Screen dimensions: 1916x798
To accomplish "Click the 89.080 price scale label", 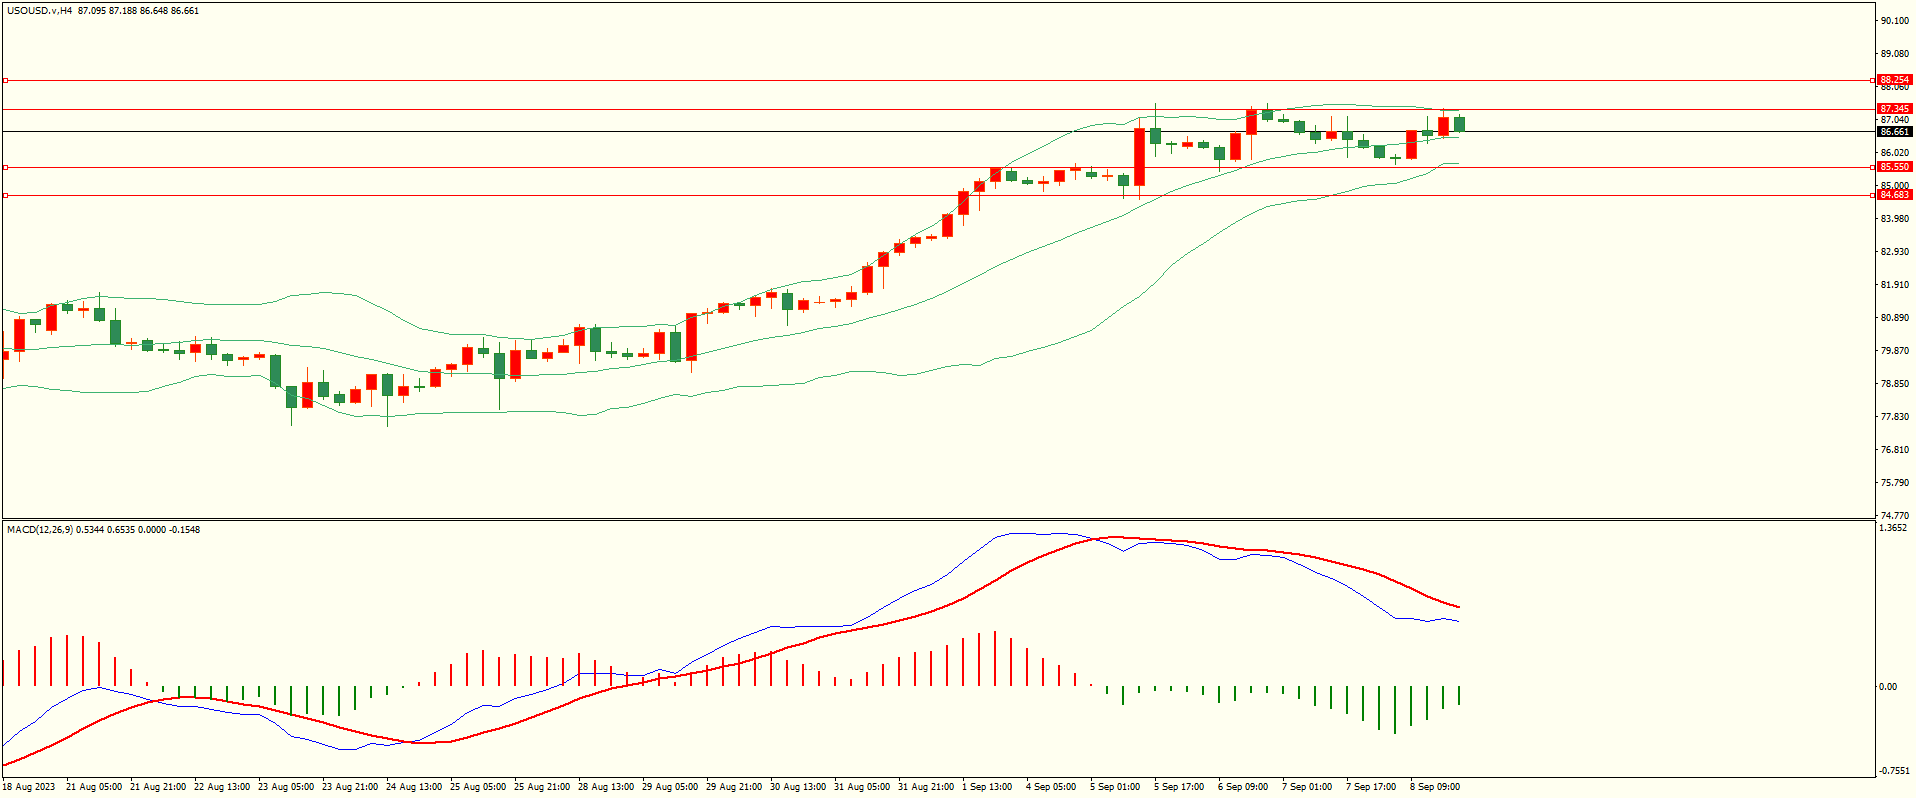I will click(x=1895, y=54).
